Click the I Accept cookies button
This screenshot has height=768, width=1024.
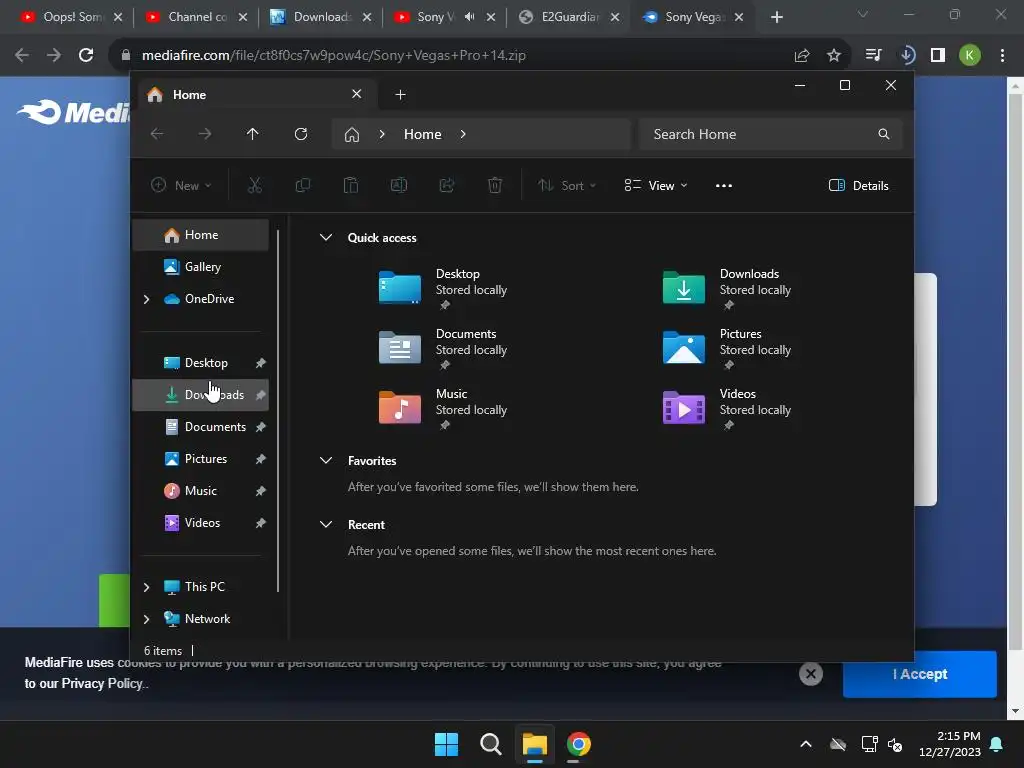coord(920,674)
